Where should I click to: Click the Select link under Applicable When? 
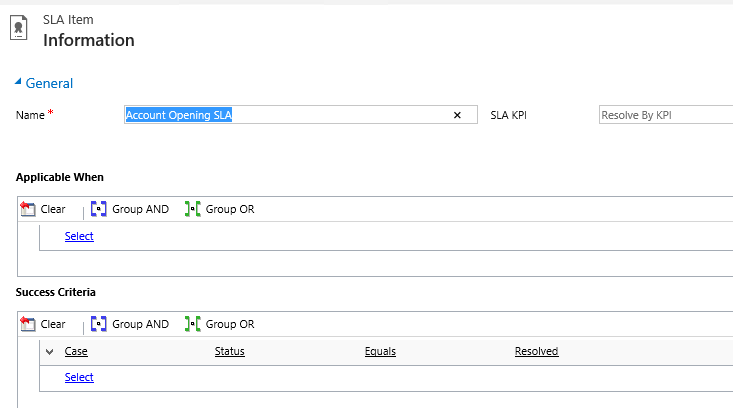point(79,236)
